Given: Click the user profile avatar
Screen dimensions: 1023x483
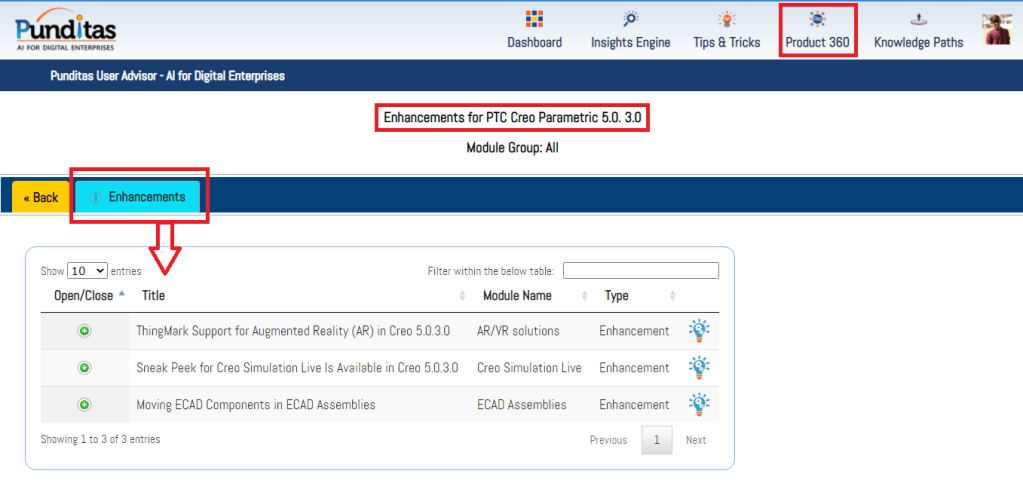Looking at the screenshot, I should 997,30.
